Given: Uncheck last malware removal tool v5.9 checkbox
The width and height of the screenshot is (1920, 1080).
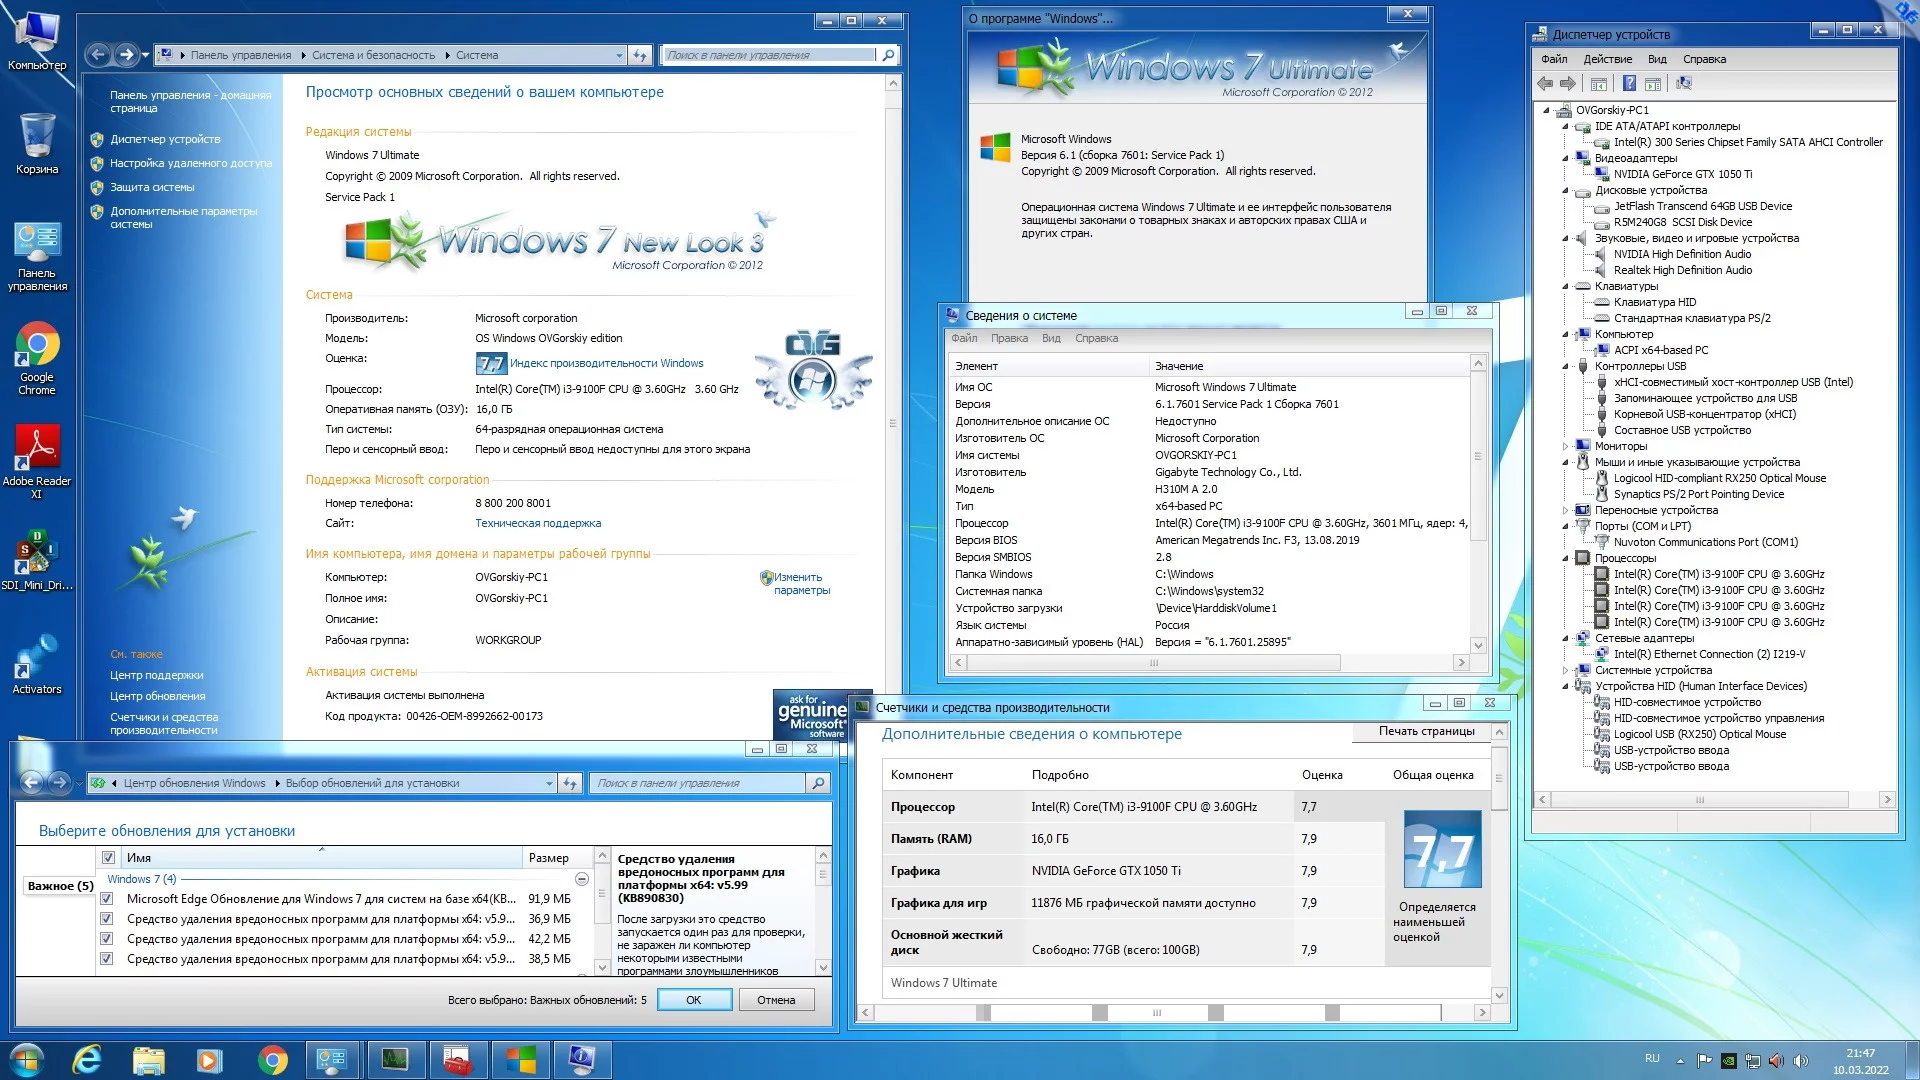Looking at the screenshot, I should 107,959.
